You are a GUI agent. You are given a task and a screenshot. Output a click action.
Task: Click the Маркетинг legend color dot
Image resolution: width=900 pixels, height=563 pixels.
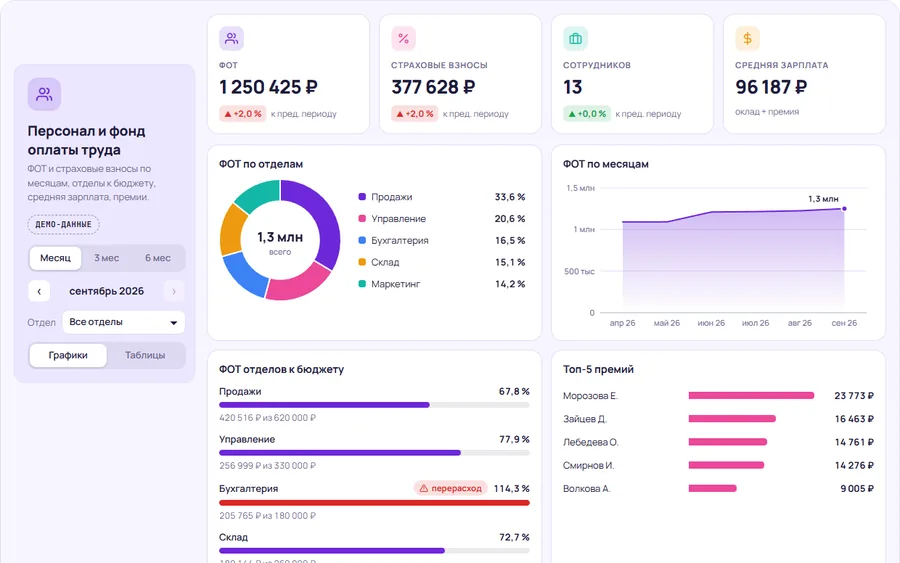[362, 284]
